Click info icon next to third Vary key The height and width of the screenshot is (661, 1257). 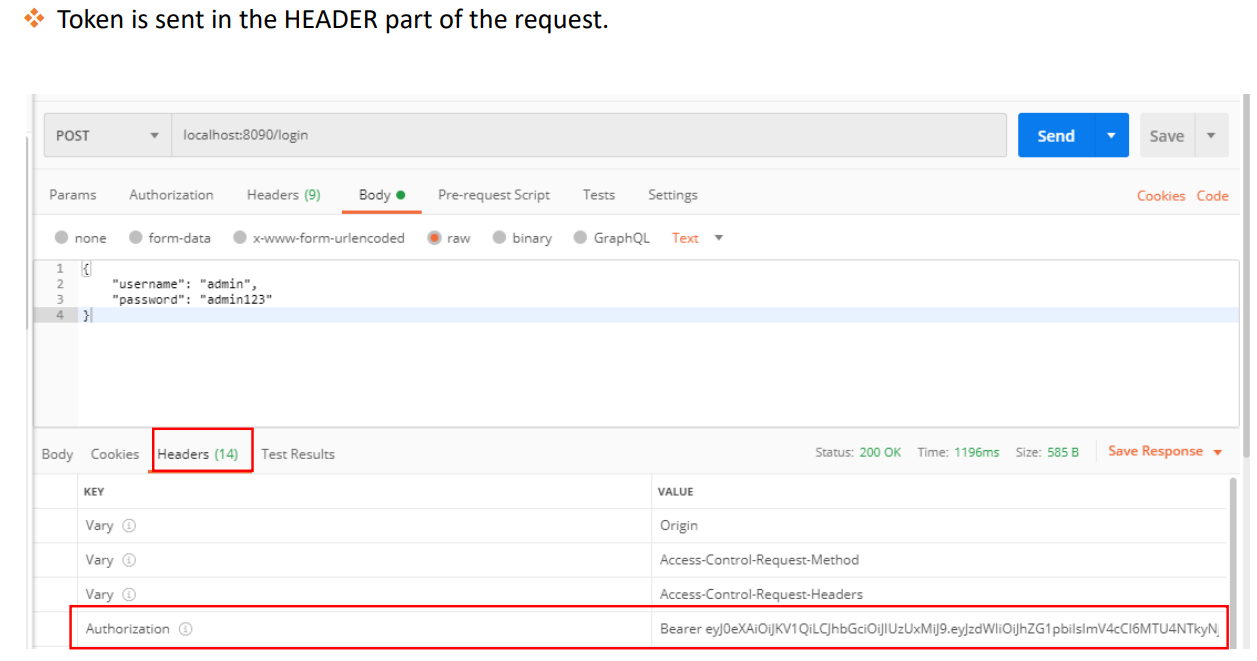click(129, 594)
